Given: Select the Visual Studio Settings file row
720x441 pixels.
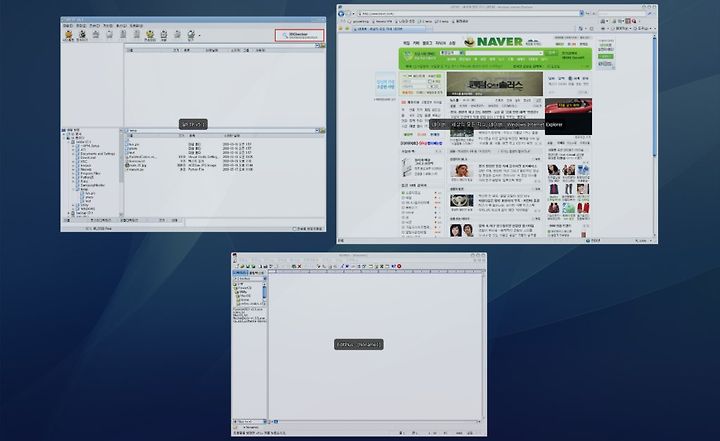Looking at the screenshot, I should 189,157.
